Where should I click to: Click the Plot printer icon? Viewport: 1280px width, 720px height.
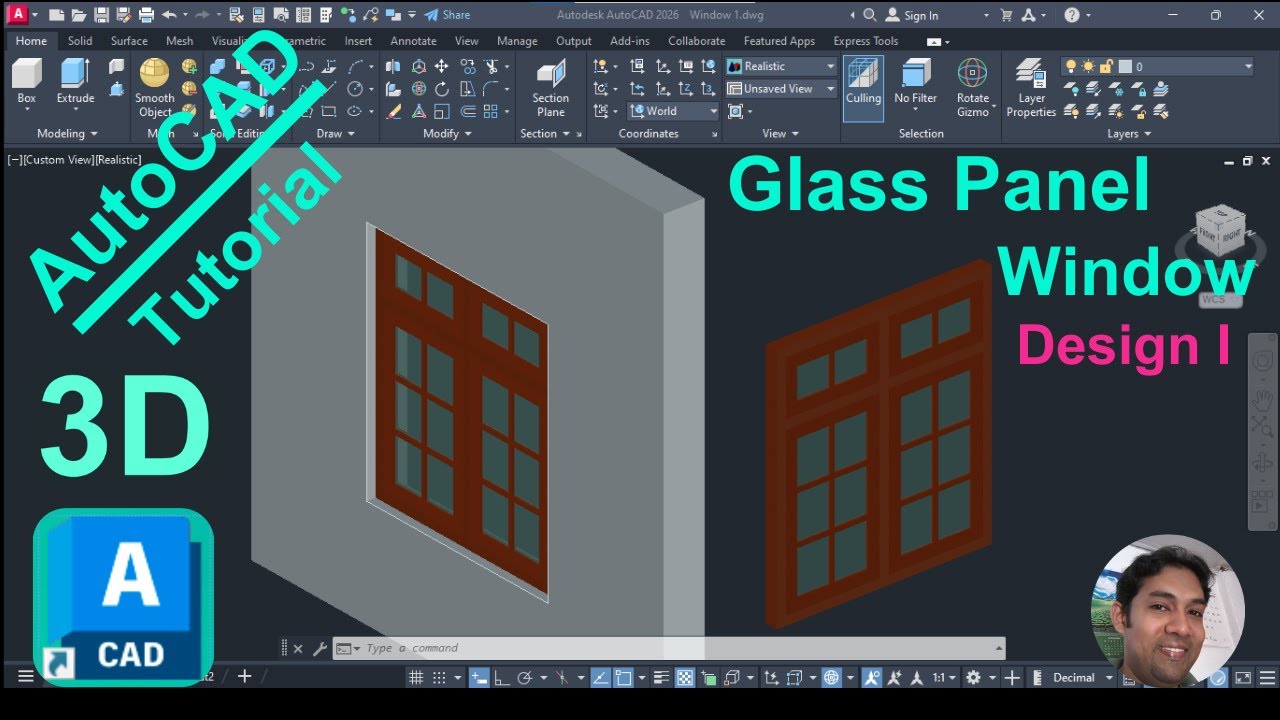[x=146, y=15]
